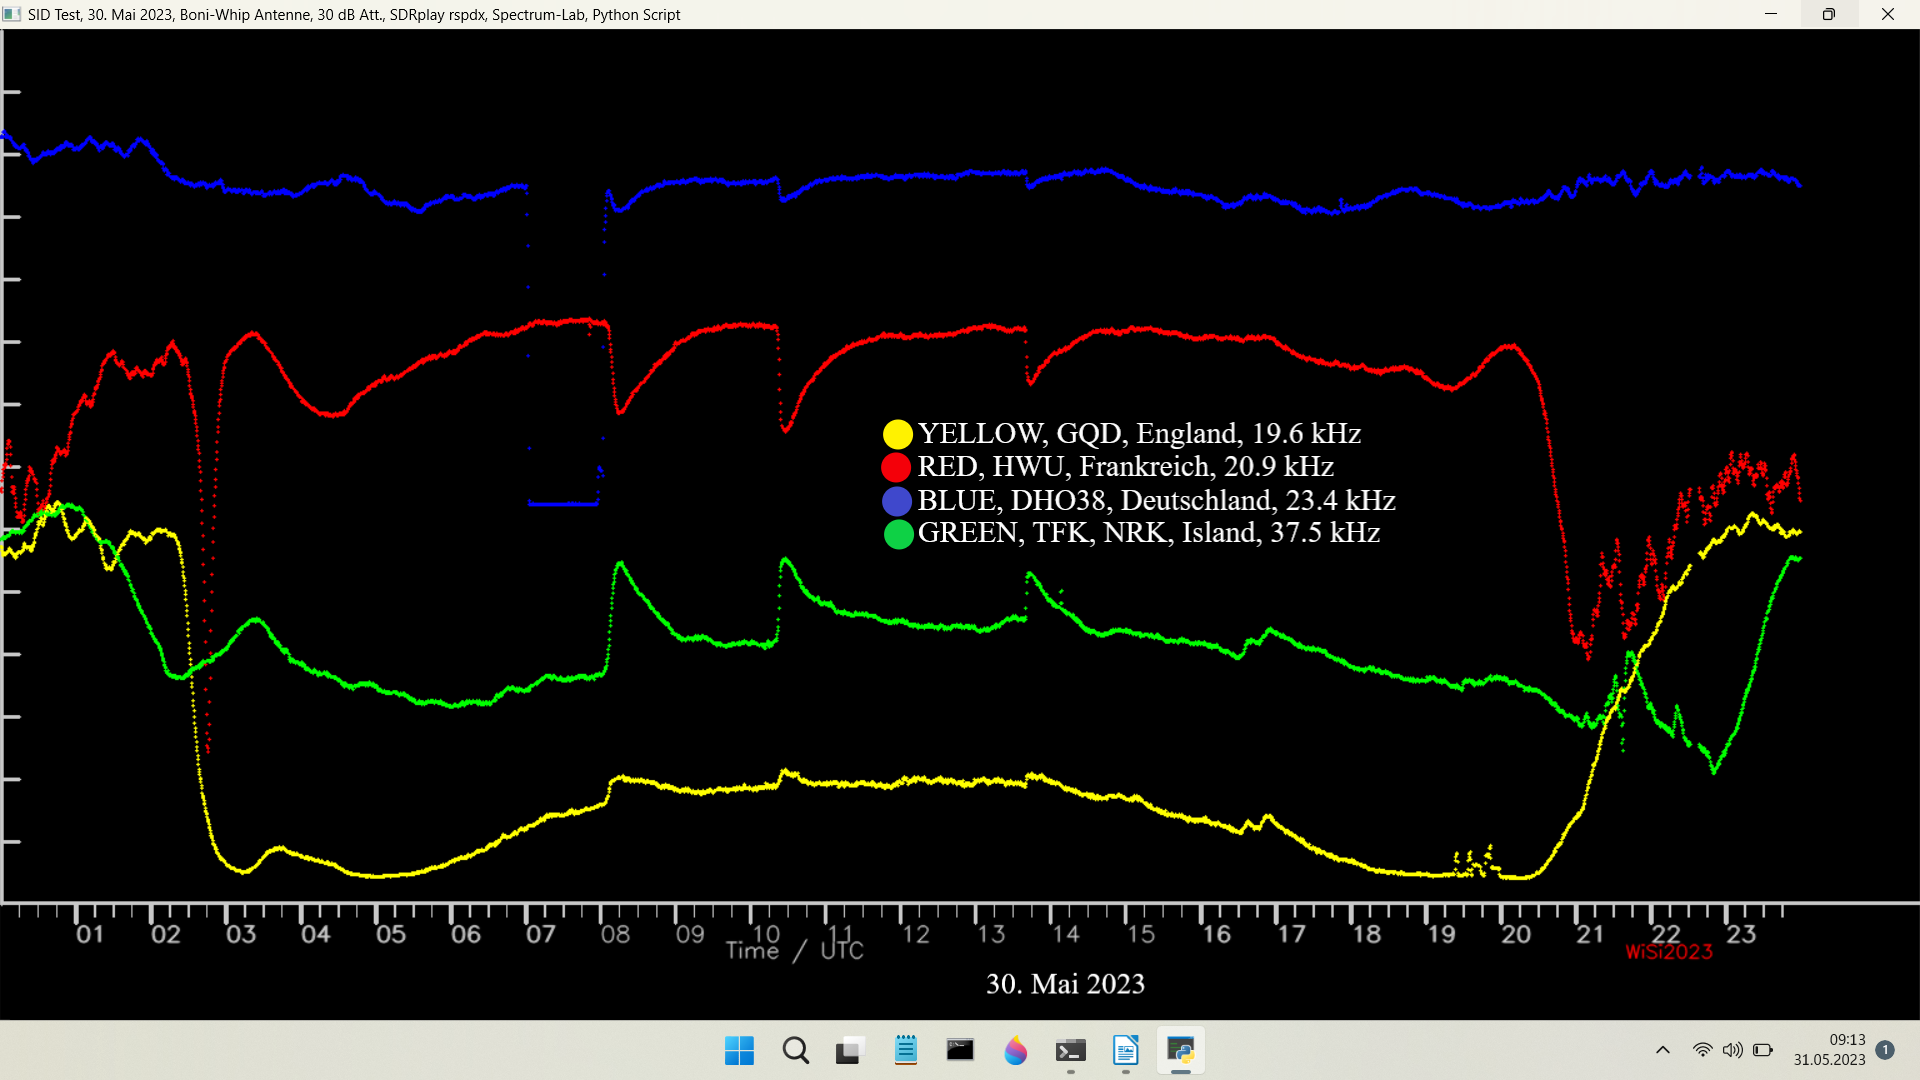The image size is (1920, 1080).
Task: Click the 12 hour label on time axis
Action: 916,934
